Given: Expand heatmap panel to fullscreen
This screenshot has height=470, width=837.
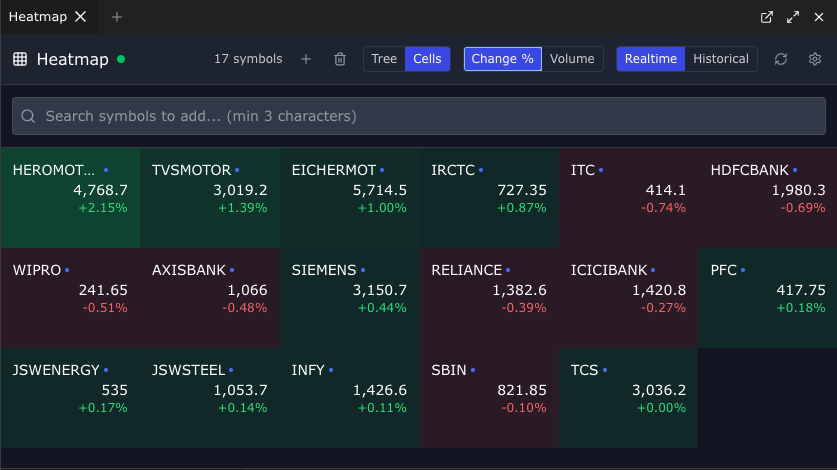Looking at the screenshot, I should (x=793, y=17).
